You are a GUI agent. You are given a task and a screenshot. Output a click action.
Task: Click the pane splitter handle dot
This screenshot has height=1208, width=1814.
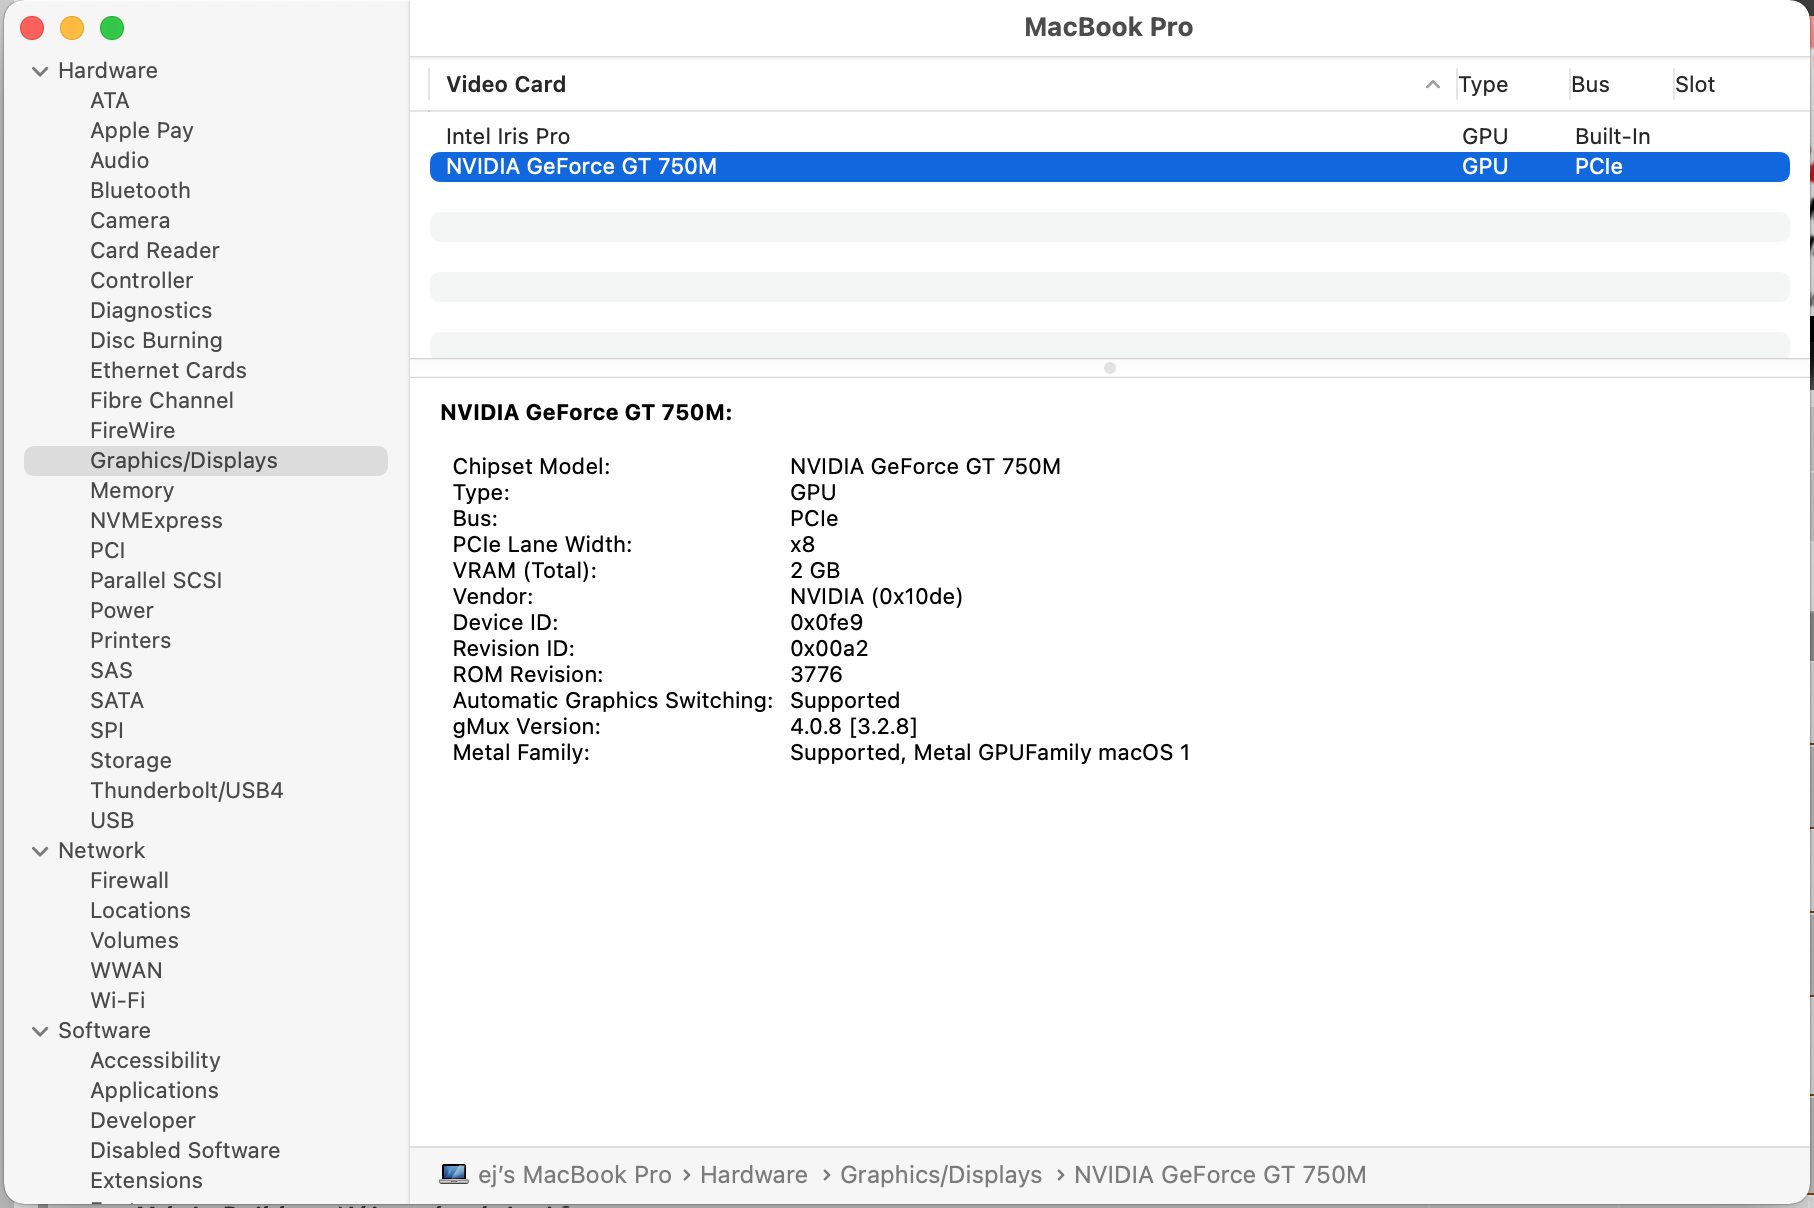1110,368
